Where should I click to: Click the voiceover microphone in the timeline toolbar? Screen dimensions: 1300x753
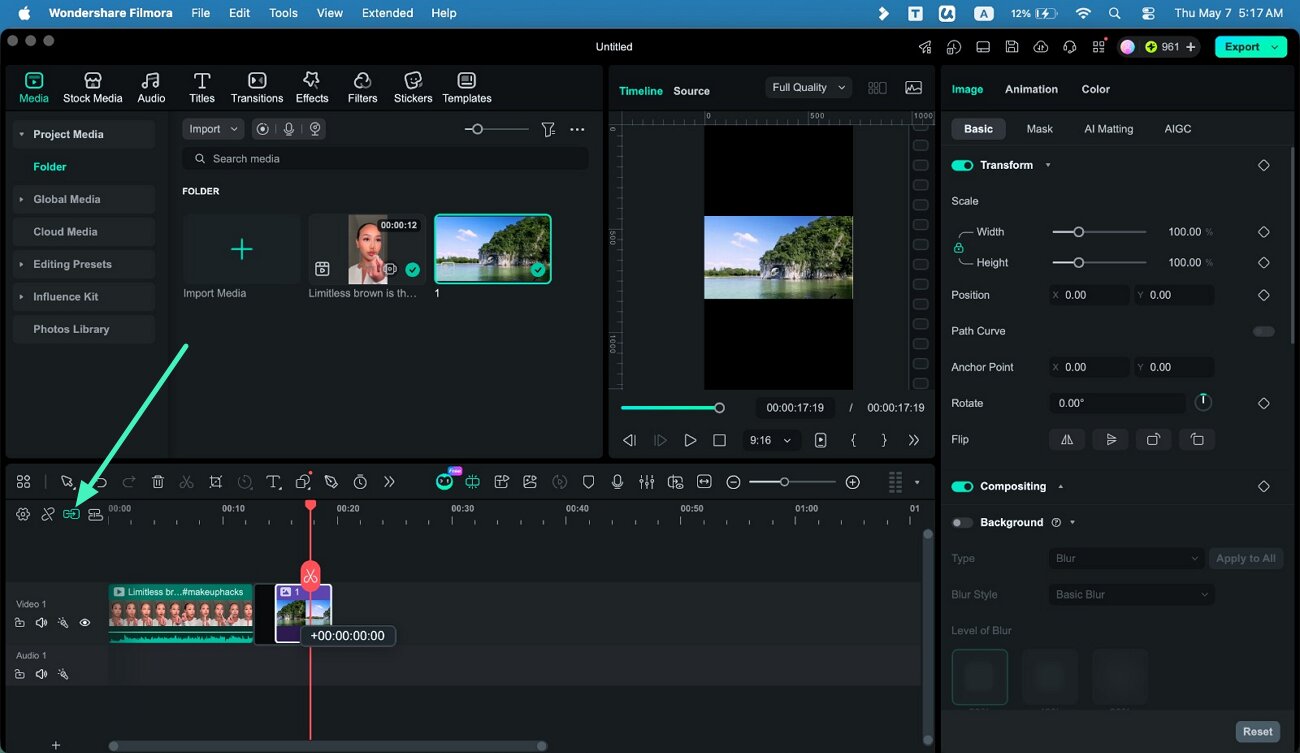617,482
